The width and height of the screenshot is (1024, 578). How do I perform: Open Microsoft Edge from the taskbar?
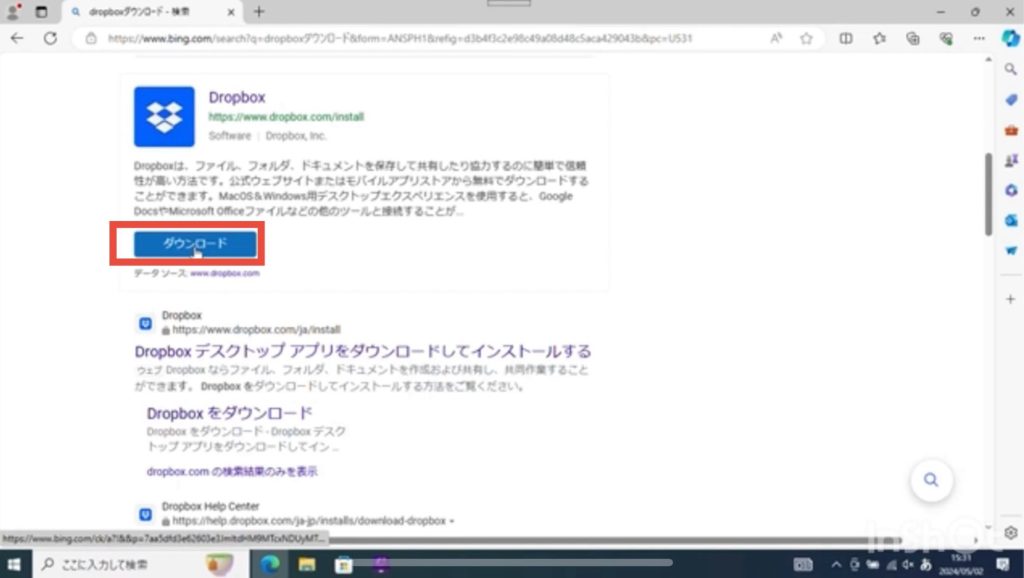[x=270, y=564]
